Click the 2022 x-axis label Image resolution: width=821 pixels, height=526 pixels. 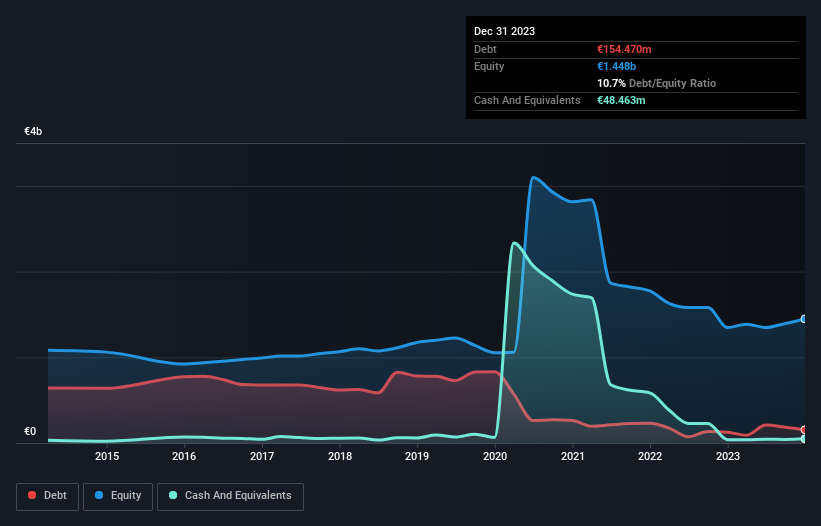(x=650, y=456)
